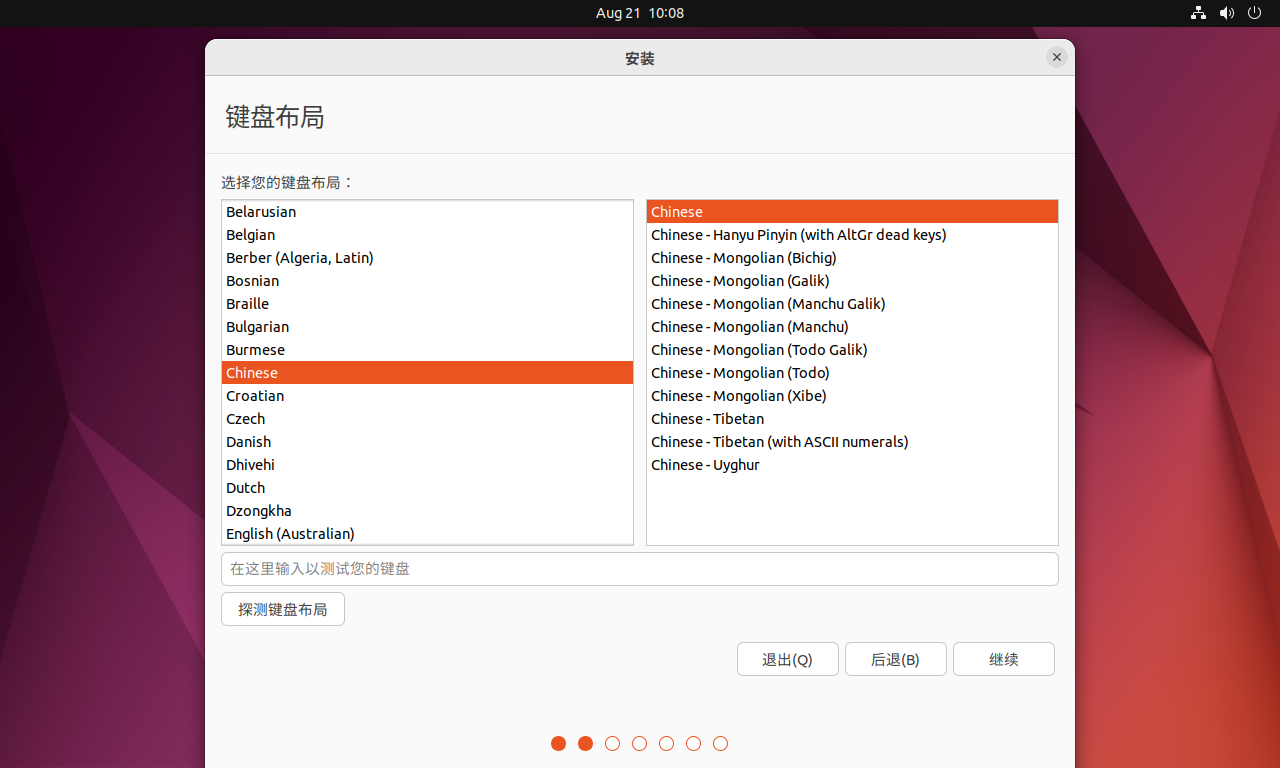Select Dzongkha keyboard layout
This screenshot has height=768, width=1280.
[259, 510]
